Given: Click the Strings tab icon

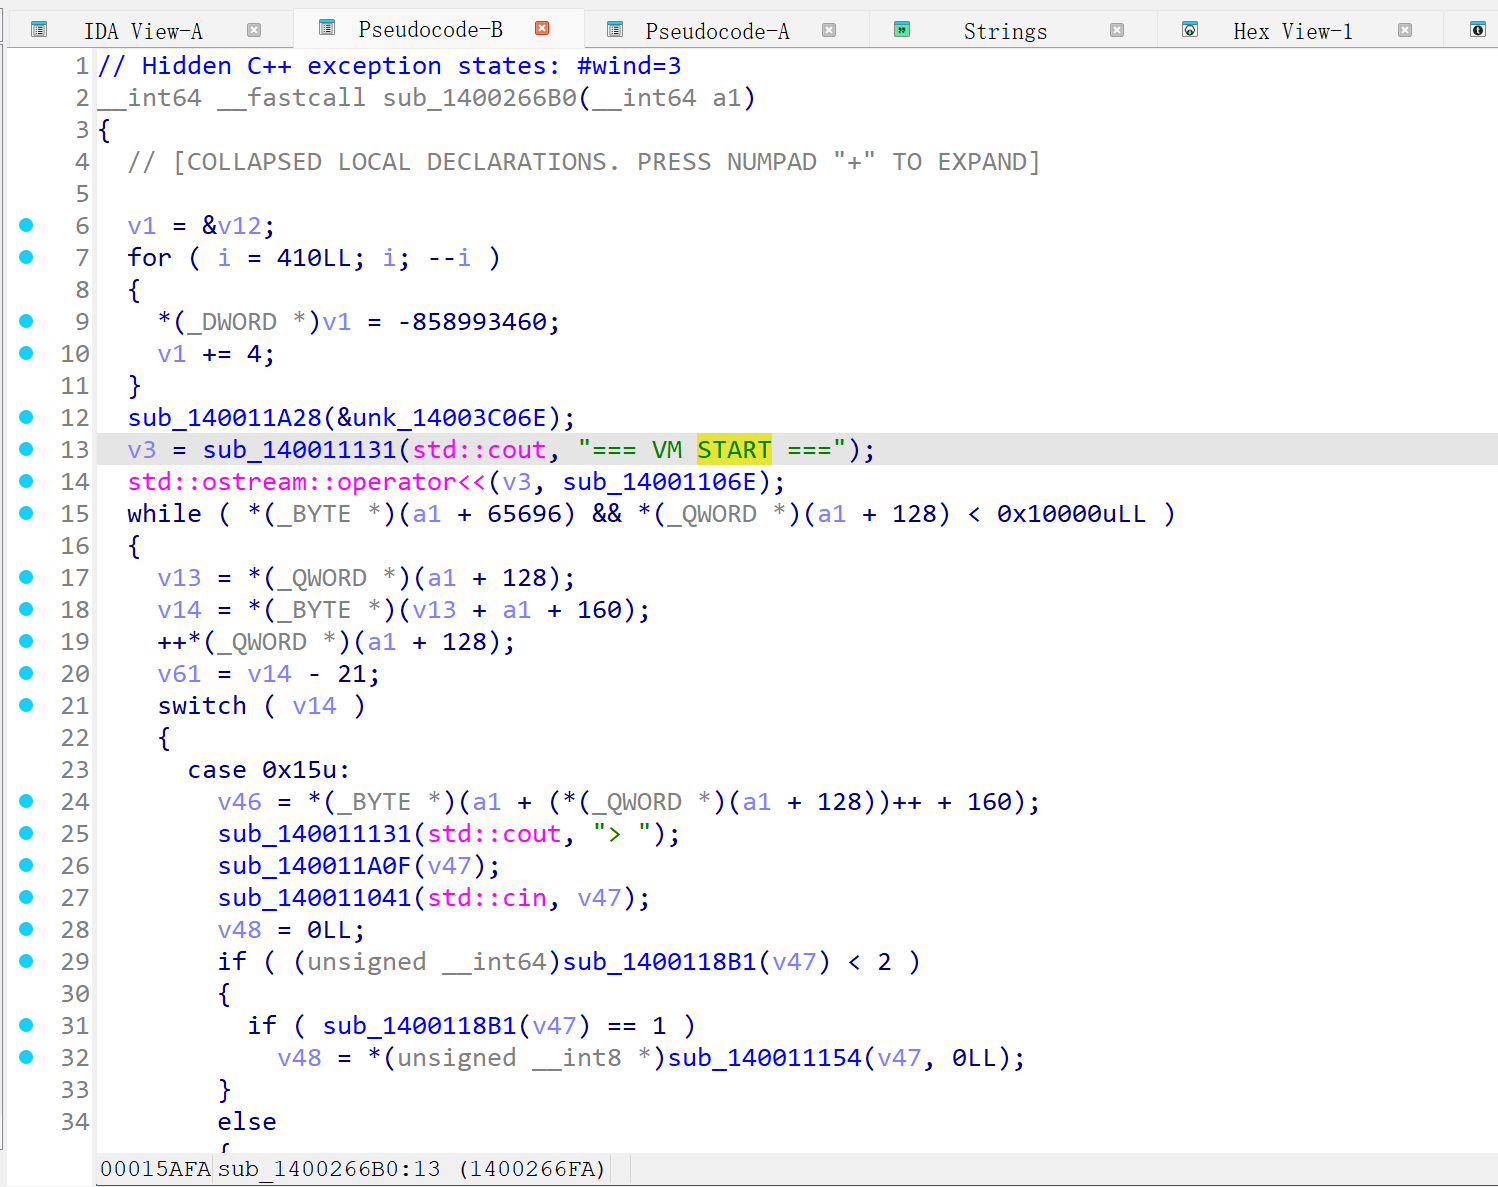Looking at the screenshot, I should tap(902, 30).
